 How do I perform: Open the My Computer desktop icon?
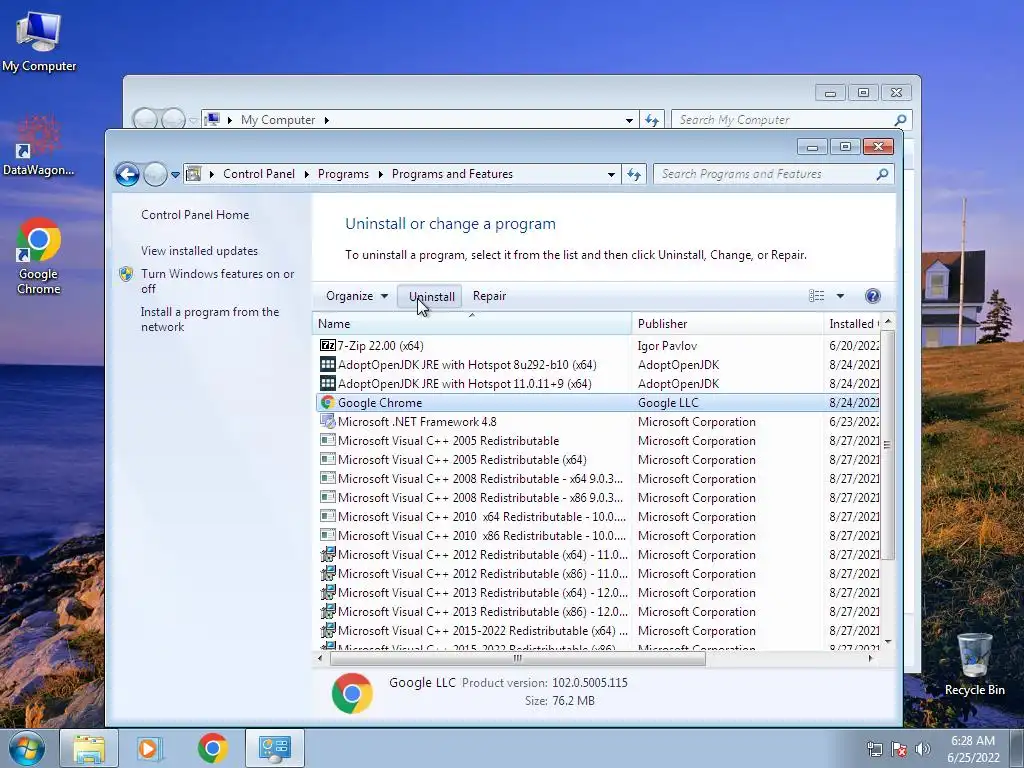(39, 41)
